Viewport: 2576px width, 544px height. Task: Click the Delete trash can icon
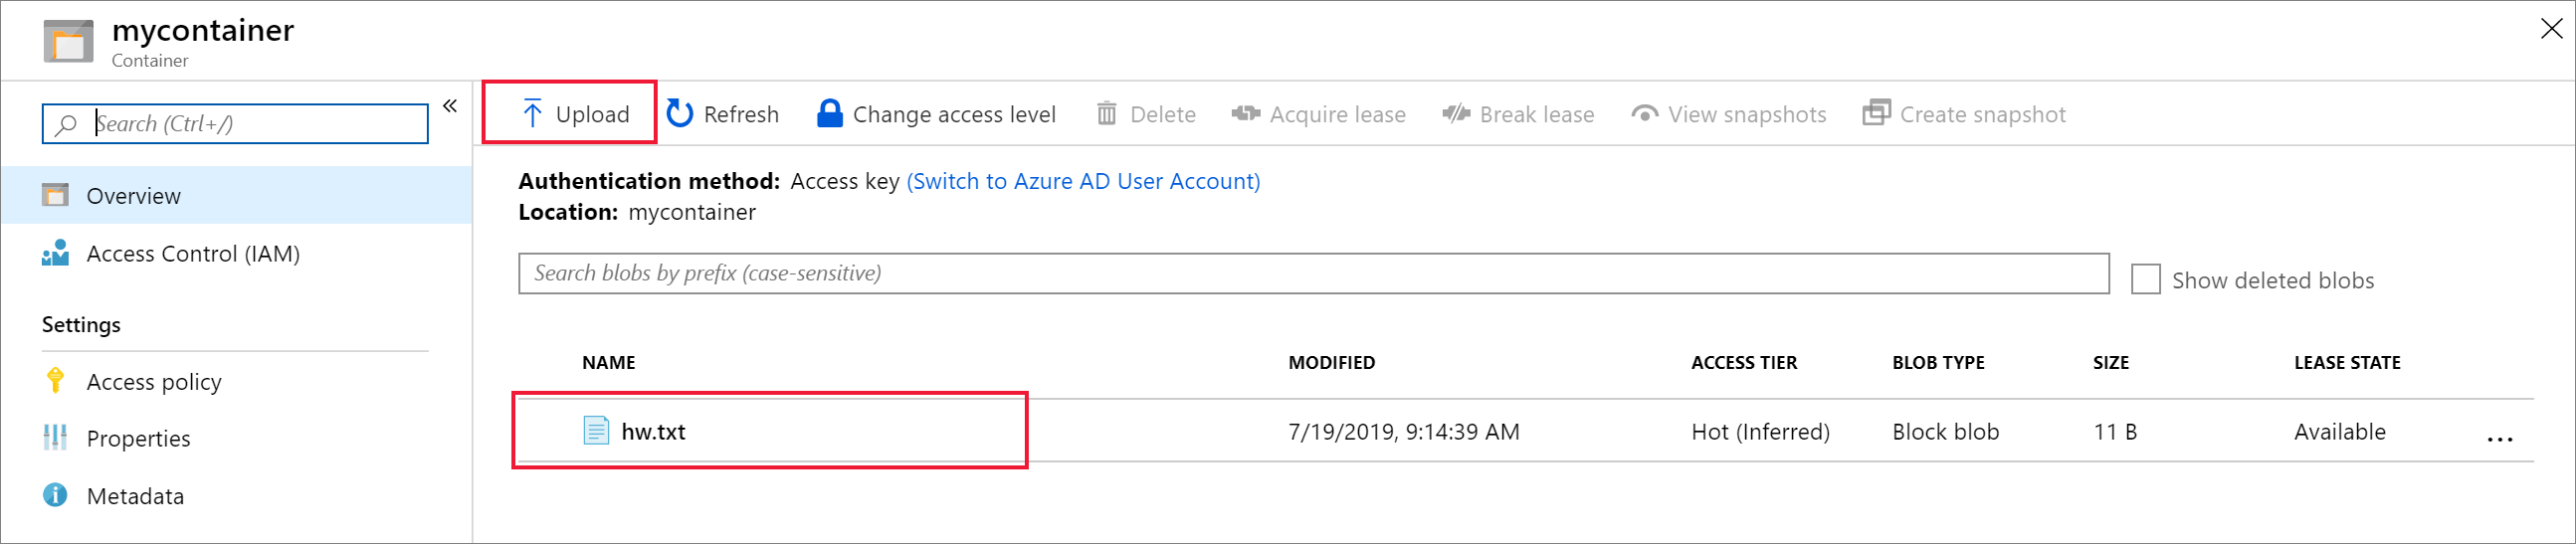tap(1106, 114)
